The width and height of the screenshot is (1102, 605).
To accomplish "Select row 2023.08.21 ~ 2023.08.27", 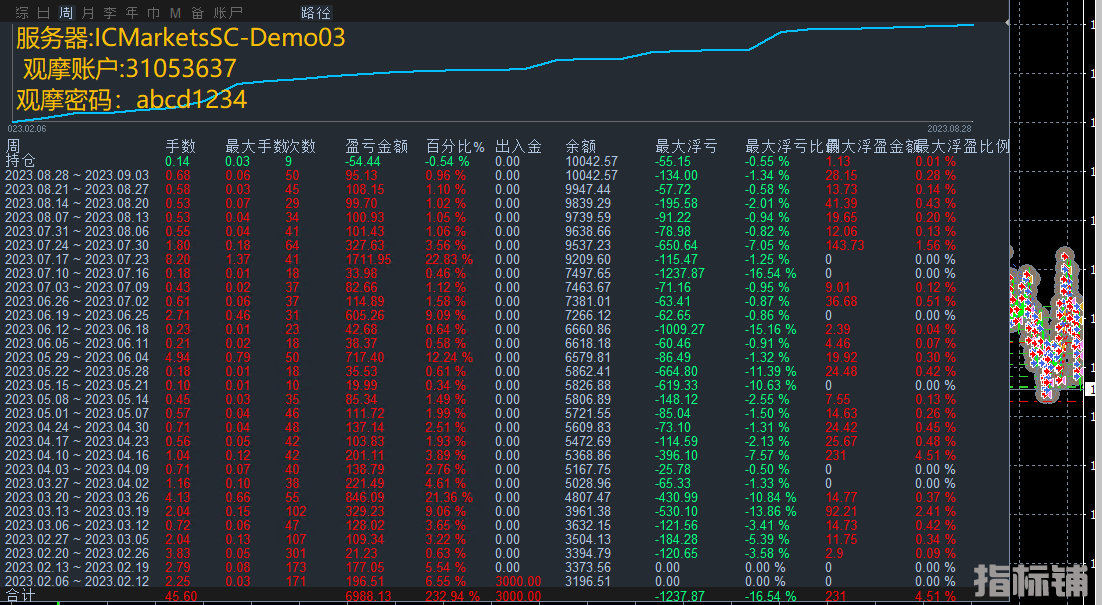I will point(77,190).
